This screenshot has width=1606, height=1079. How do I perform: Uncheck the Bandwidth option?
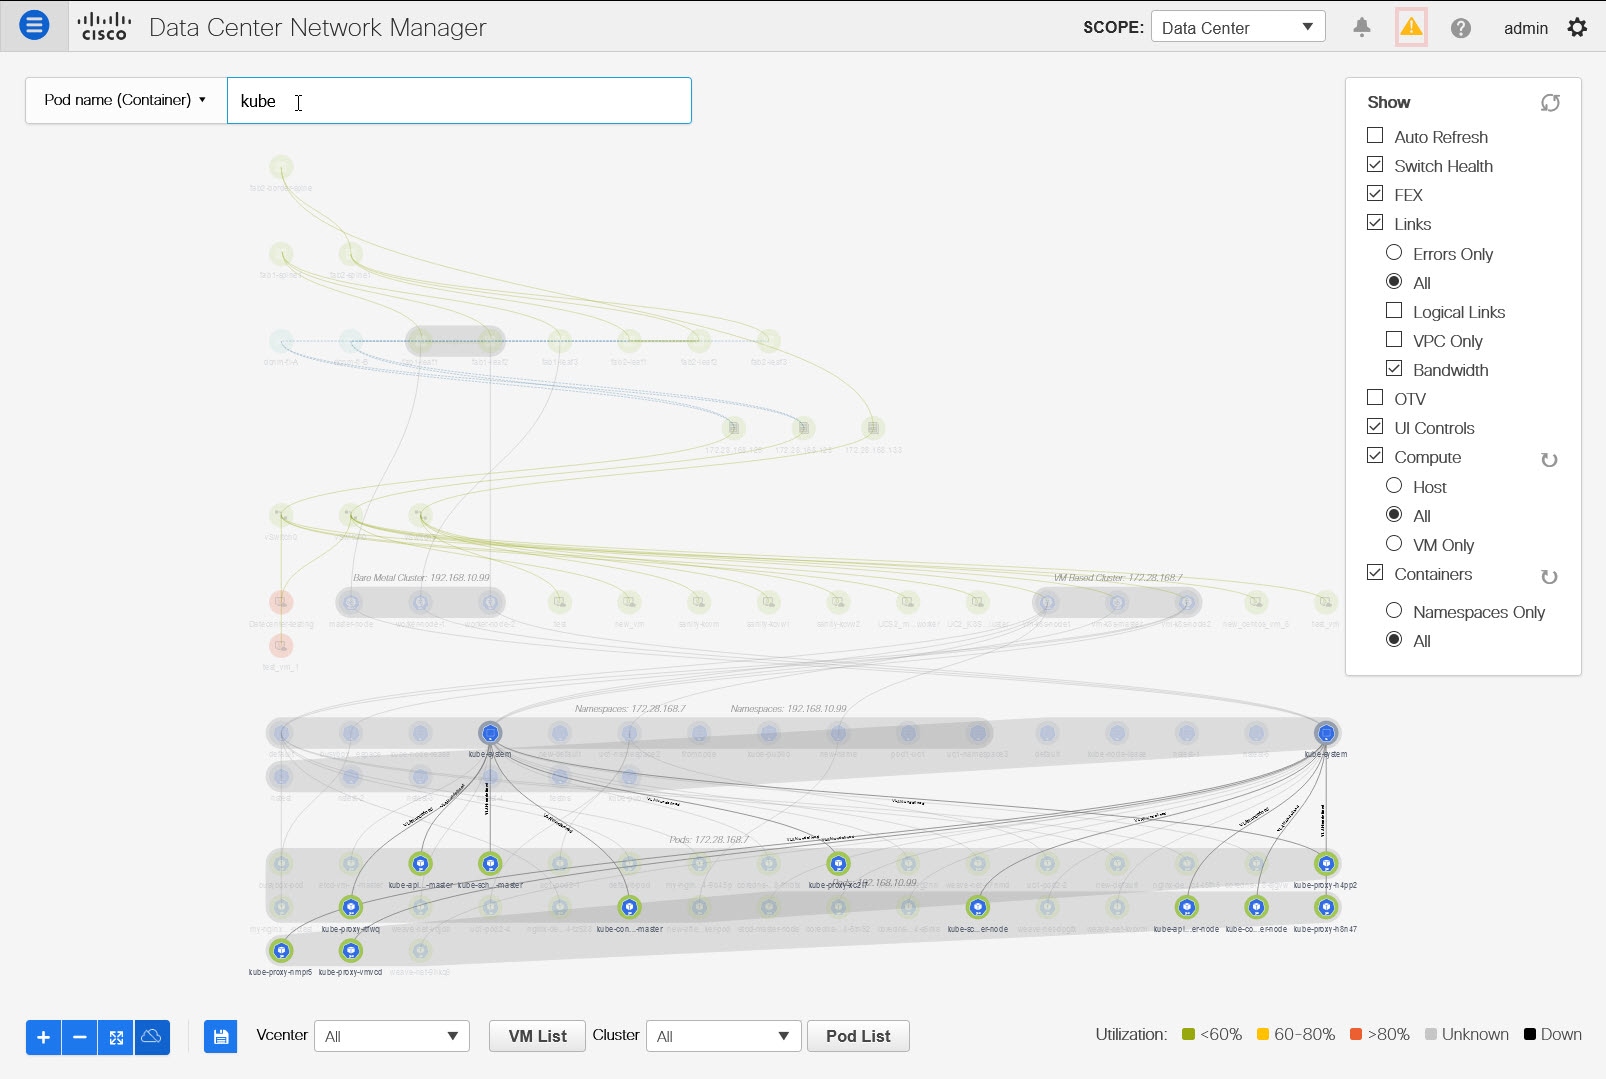point(1394,368)
